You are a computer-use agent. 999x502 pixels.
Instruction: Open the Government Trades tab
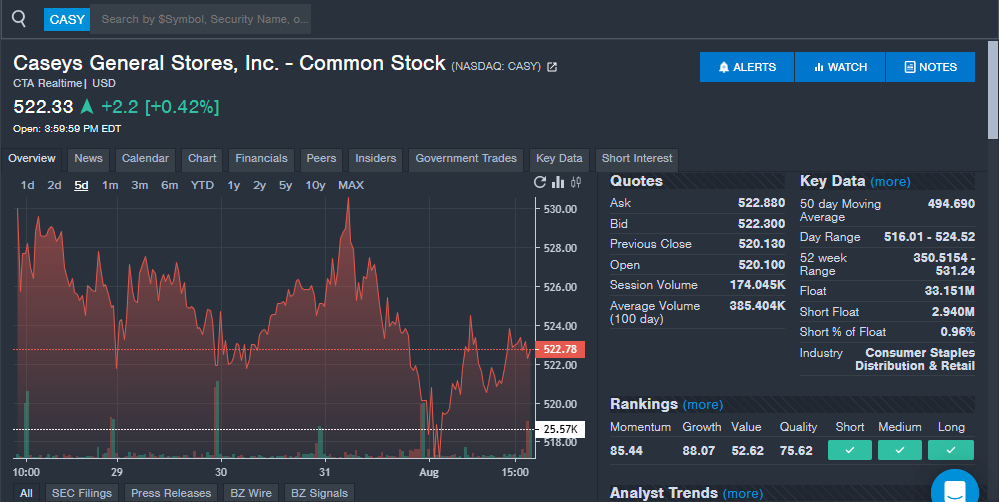pyautogui.click(x=466, y=159)
